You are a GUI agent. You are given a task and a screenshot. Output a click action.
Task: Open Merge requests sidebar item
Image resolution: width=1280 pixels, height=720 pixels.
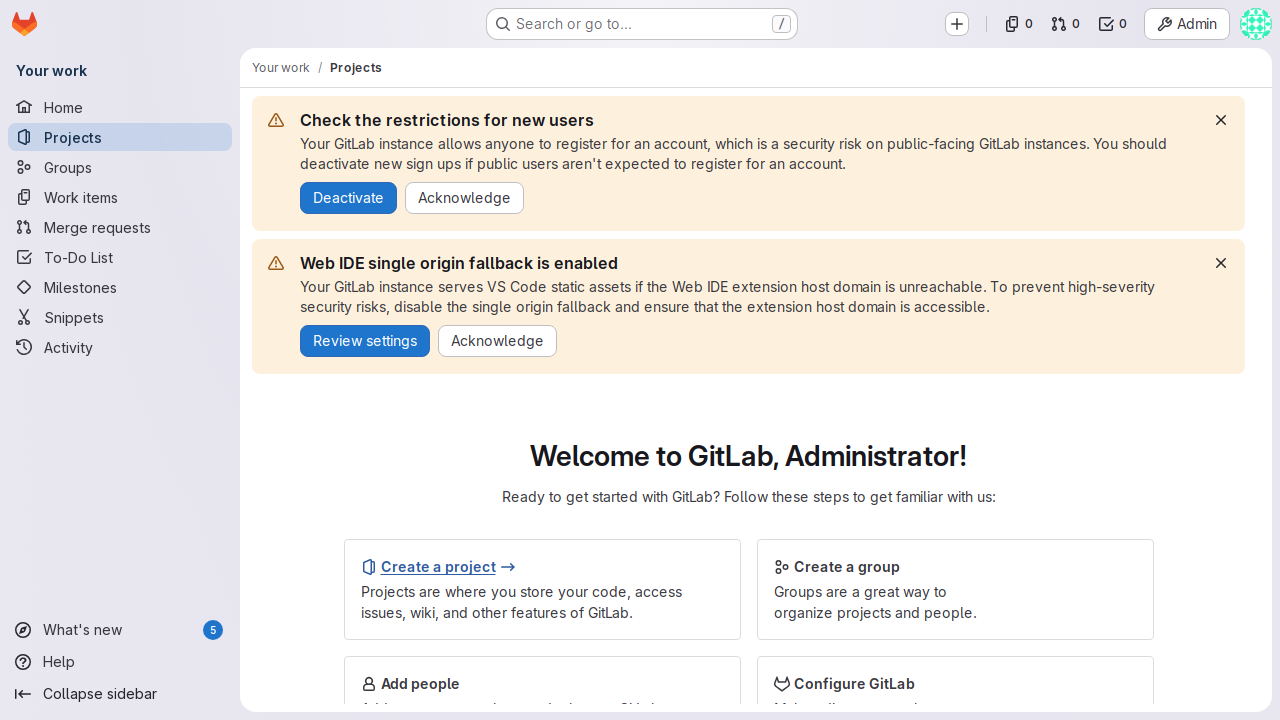(120, 227)
